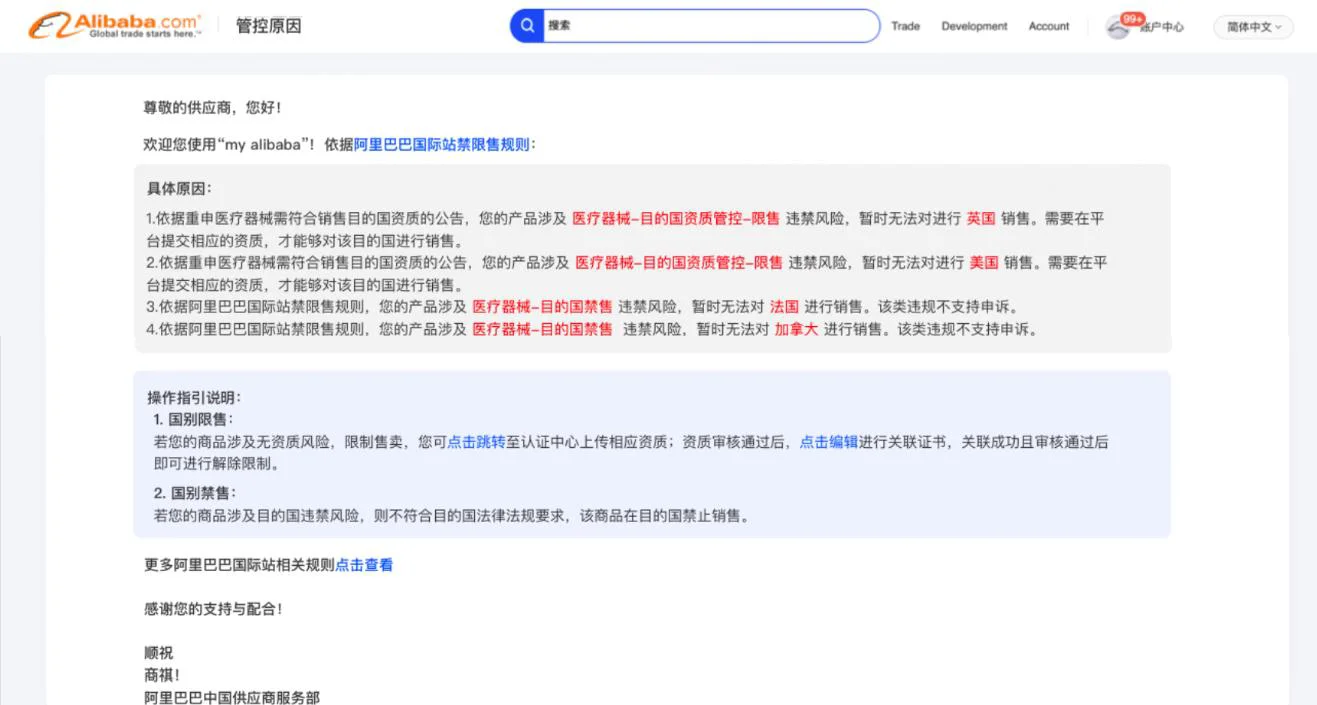Click the red 加拿大 country text
This screenshot has width=1317, height=705.
[796, 329]
